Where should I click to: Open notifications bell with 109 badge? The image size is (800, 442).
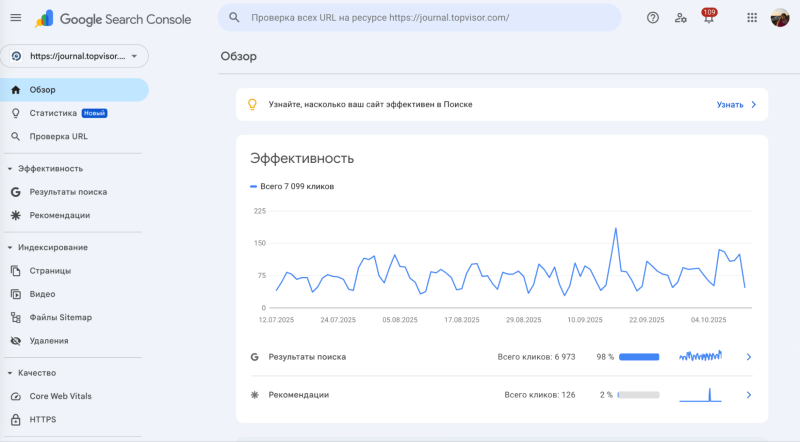pos(709,17)
